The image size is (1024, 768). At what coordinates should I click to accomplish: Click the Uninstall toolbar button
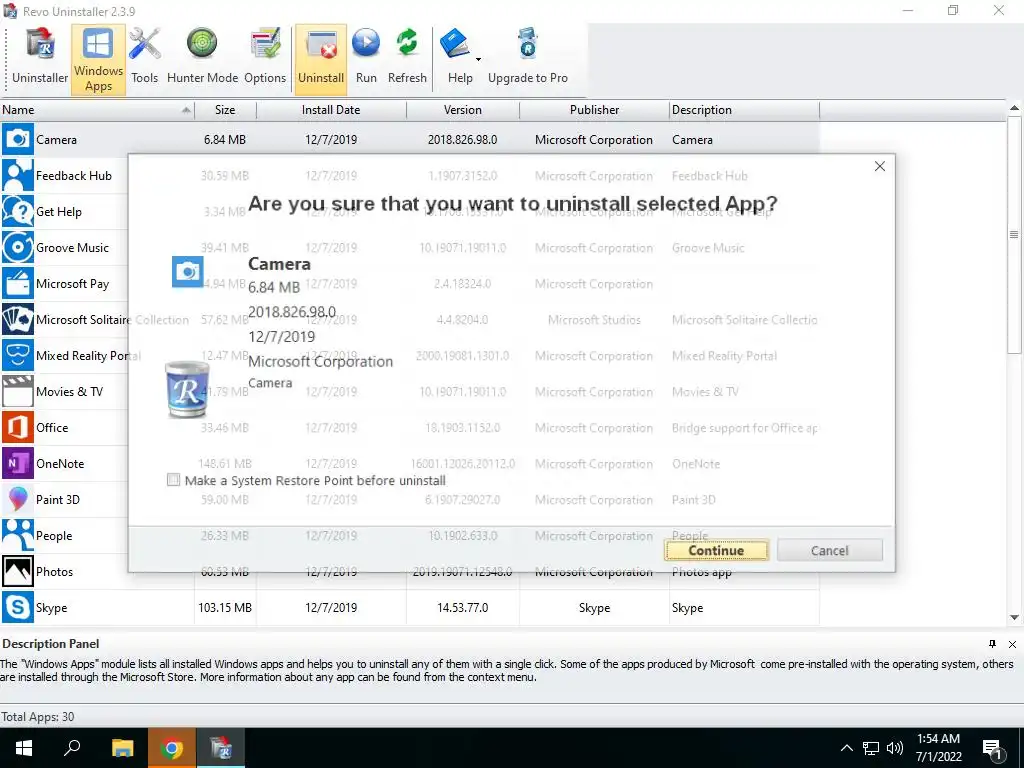321,59
